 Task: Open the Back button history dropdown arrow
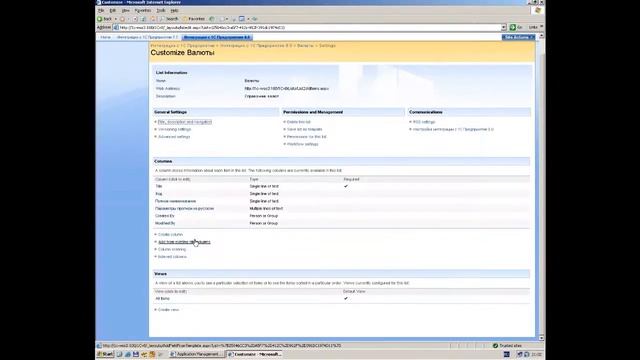click(116, 19)
